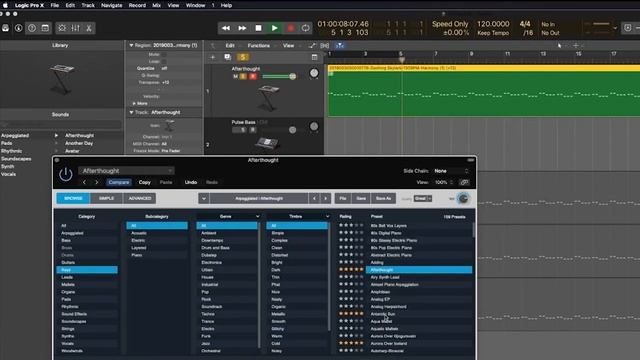Record-enable the Afterthought track
The height and width of the screenshot is (360, 640).
tap(253, 76)
